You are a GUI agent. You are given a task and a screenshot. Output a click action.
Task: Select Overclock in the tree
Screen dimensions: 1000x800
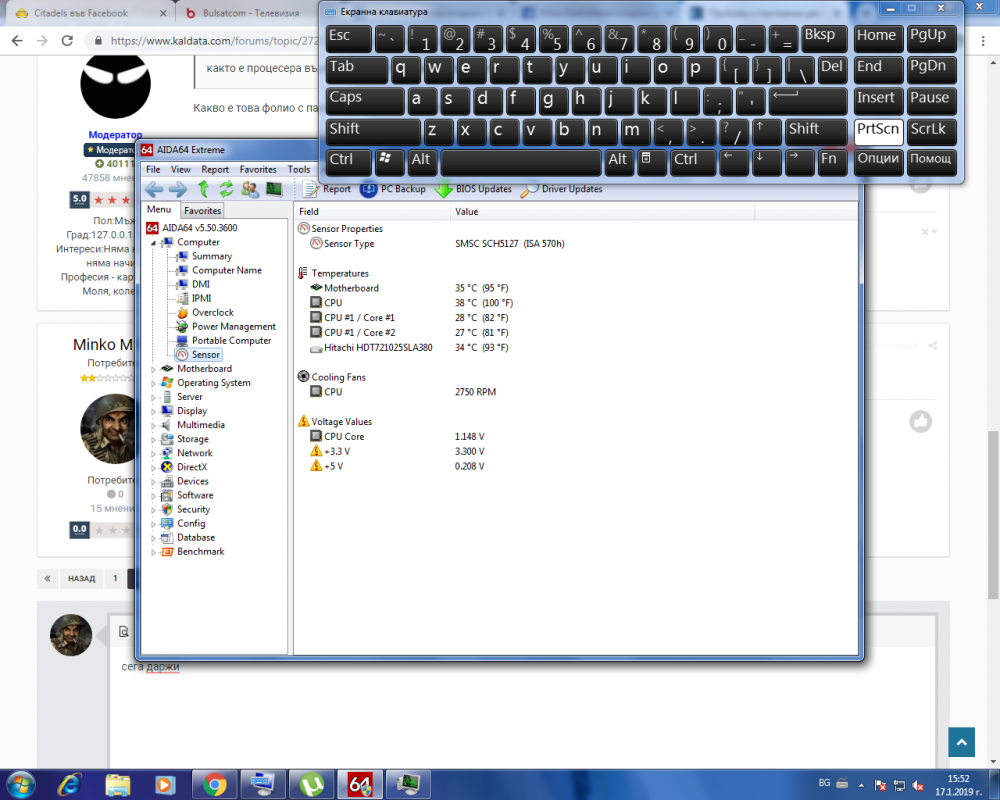pos(212,312)
